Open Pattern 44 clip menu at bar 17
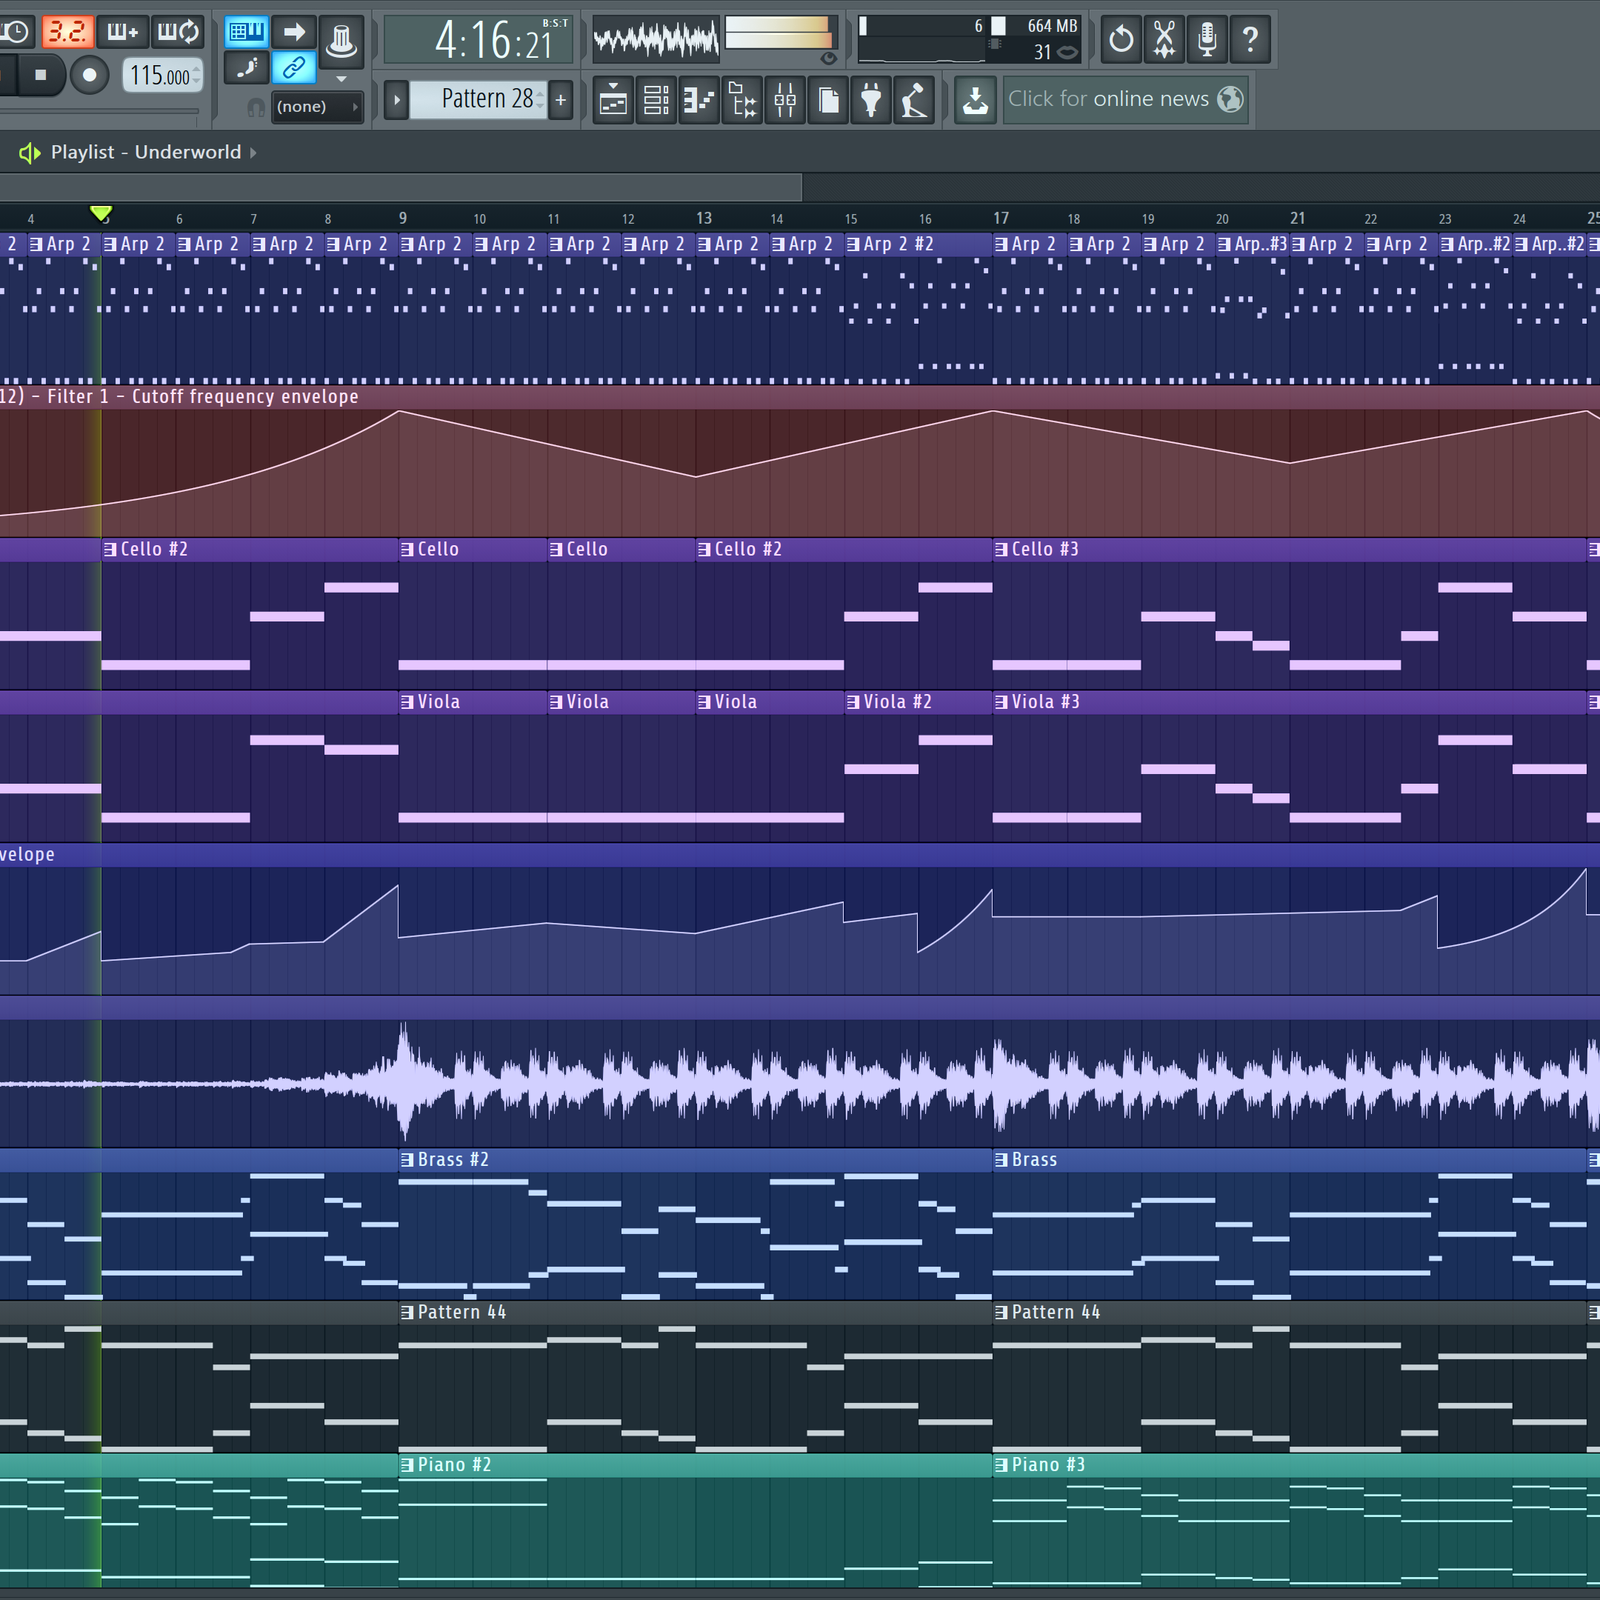Viewport: 1600px width, 1600px height. (1001, 1313)
